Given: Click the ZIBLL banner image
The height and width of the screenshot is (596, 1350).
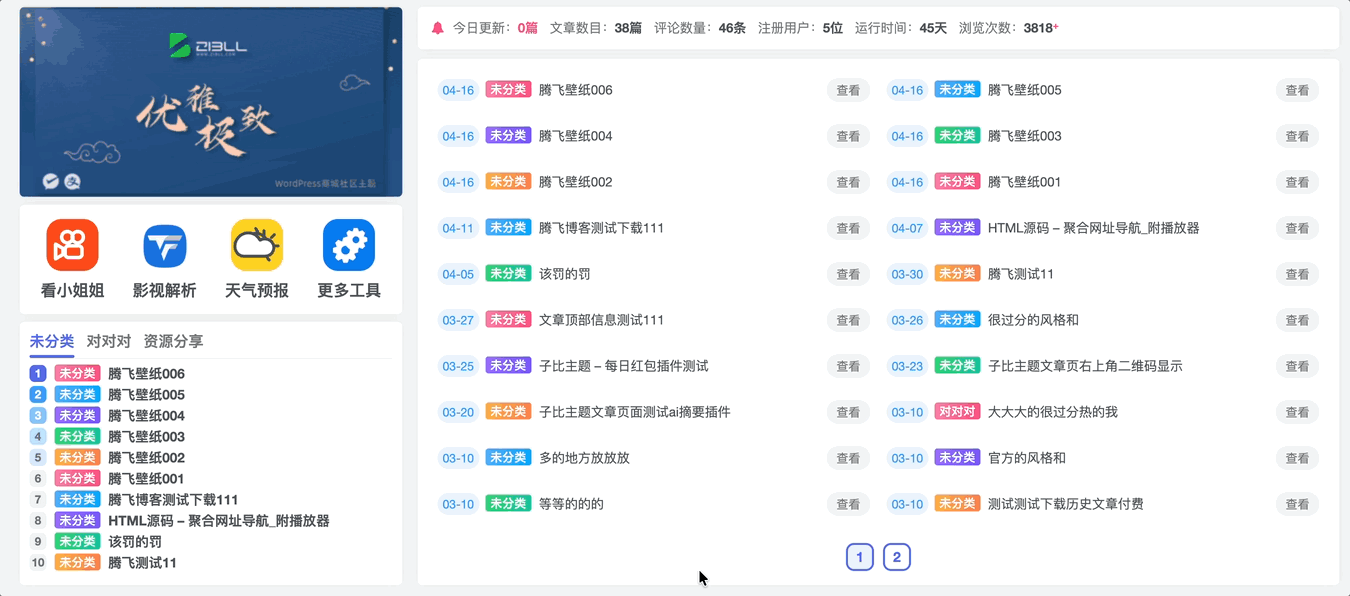Looking at the screenshot, I should (211, 102).
